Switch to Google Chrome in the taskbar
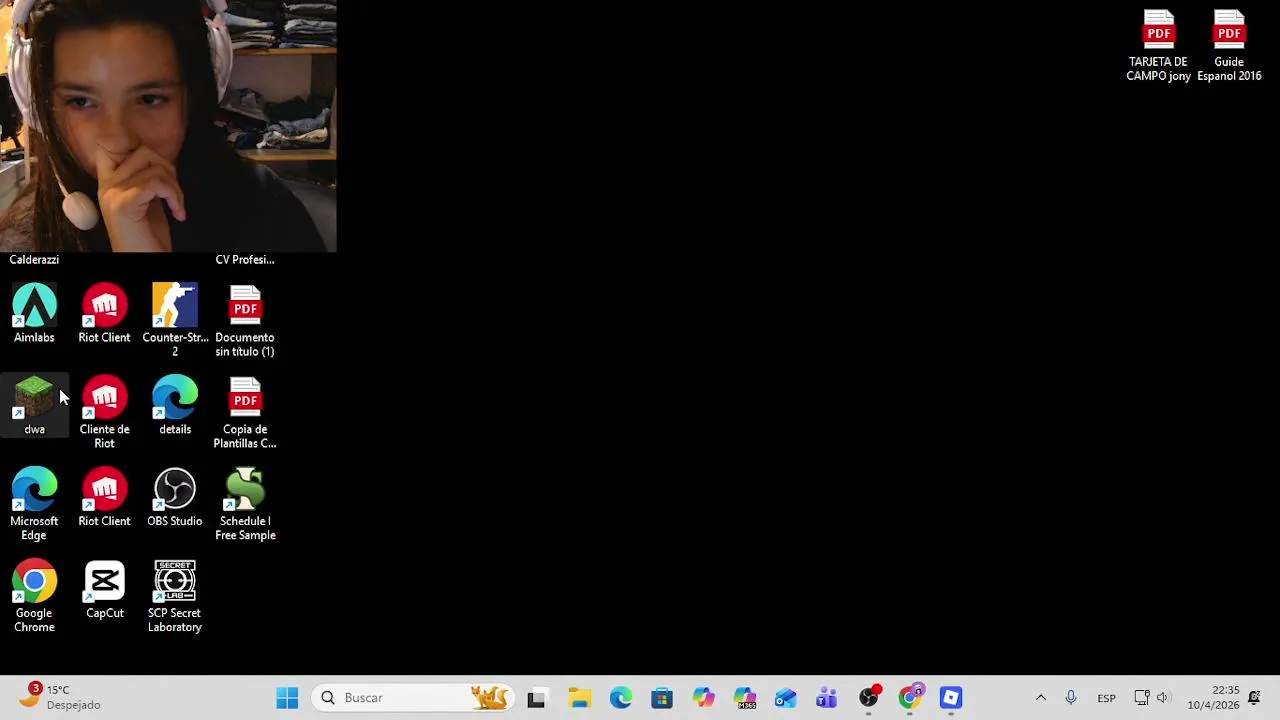The width and height of the screenshot is (1280, 720). click(x=910, y=698)
